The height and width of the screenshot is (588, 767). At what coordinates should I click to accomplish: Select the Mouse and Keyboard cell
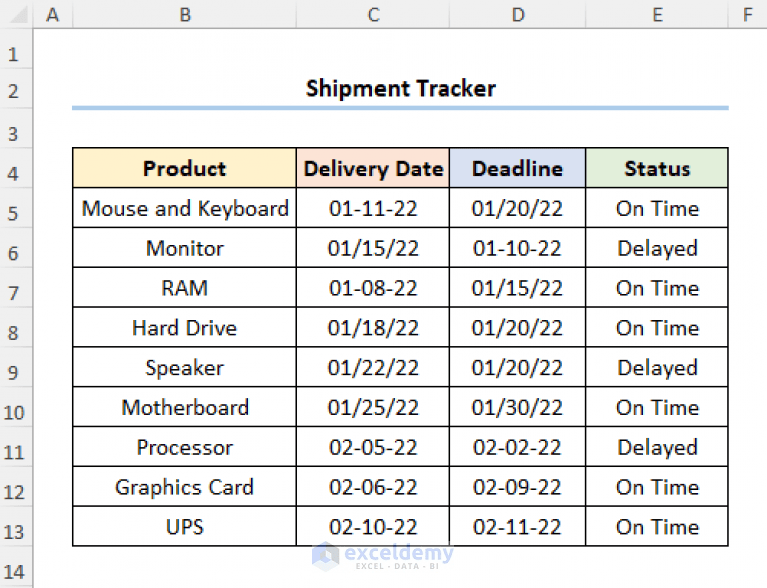pyautogui.click(x=184, y=208)
